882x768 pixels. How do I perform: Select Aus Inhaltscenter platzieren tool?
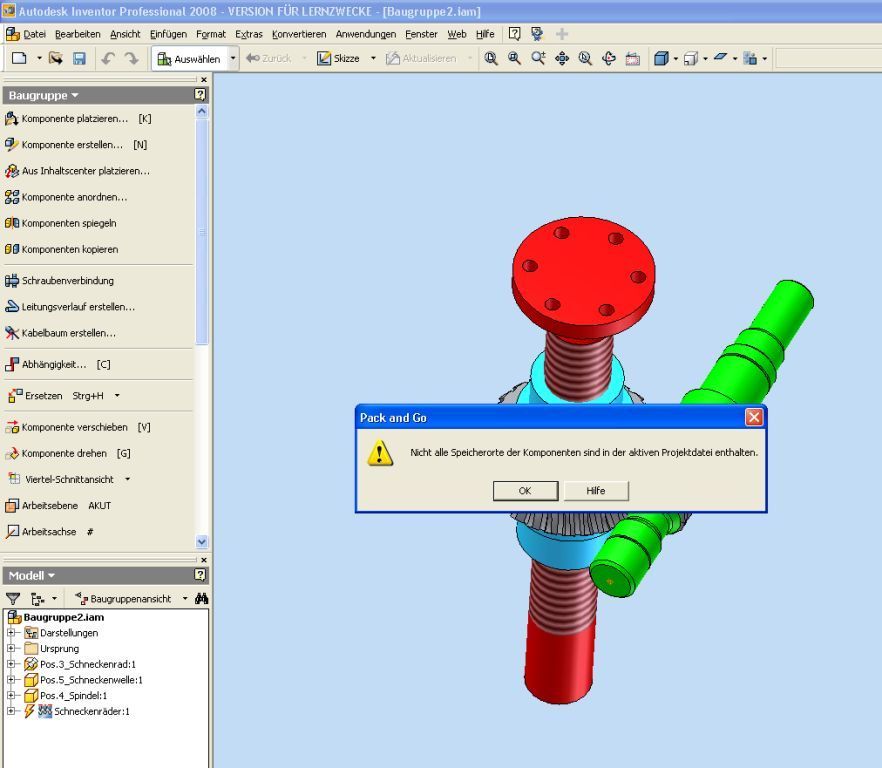[x=77, y=171]
